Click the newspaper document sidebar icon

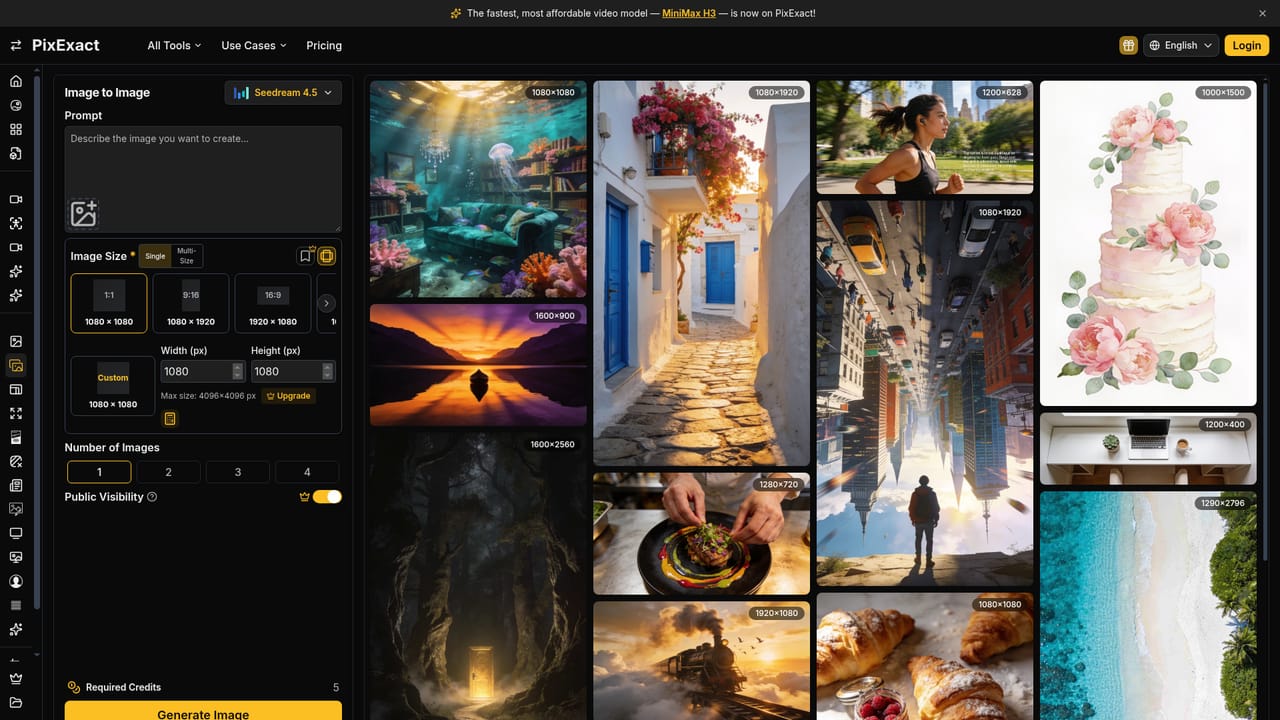pyautogui.click(x=15, y=485)
